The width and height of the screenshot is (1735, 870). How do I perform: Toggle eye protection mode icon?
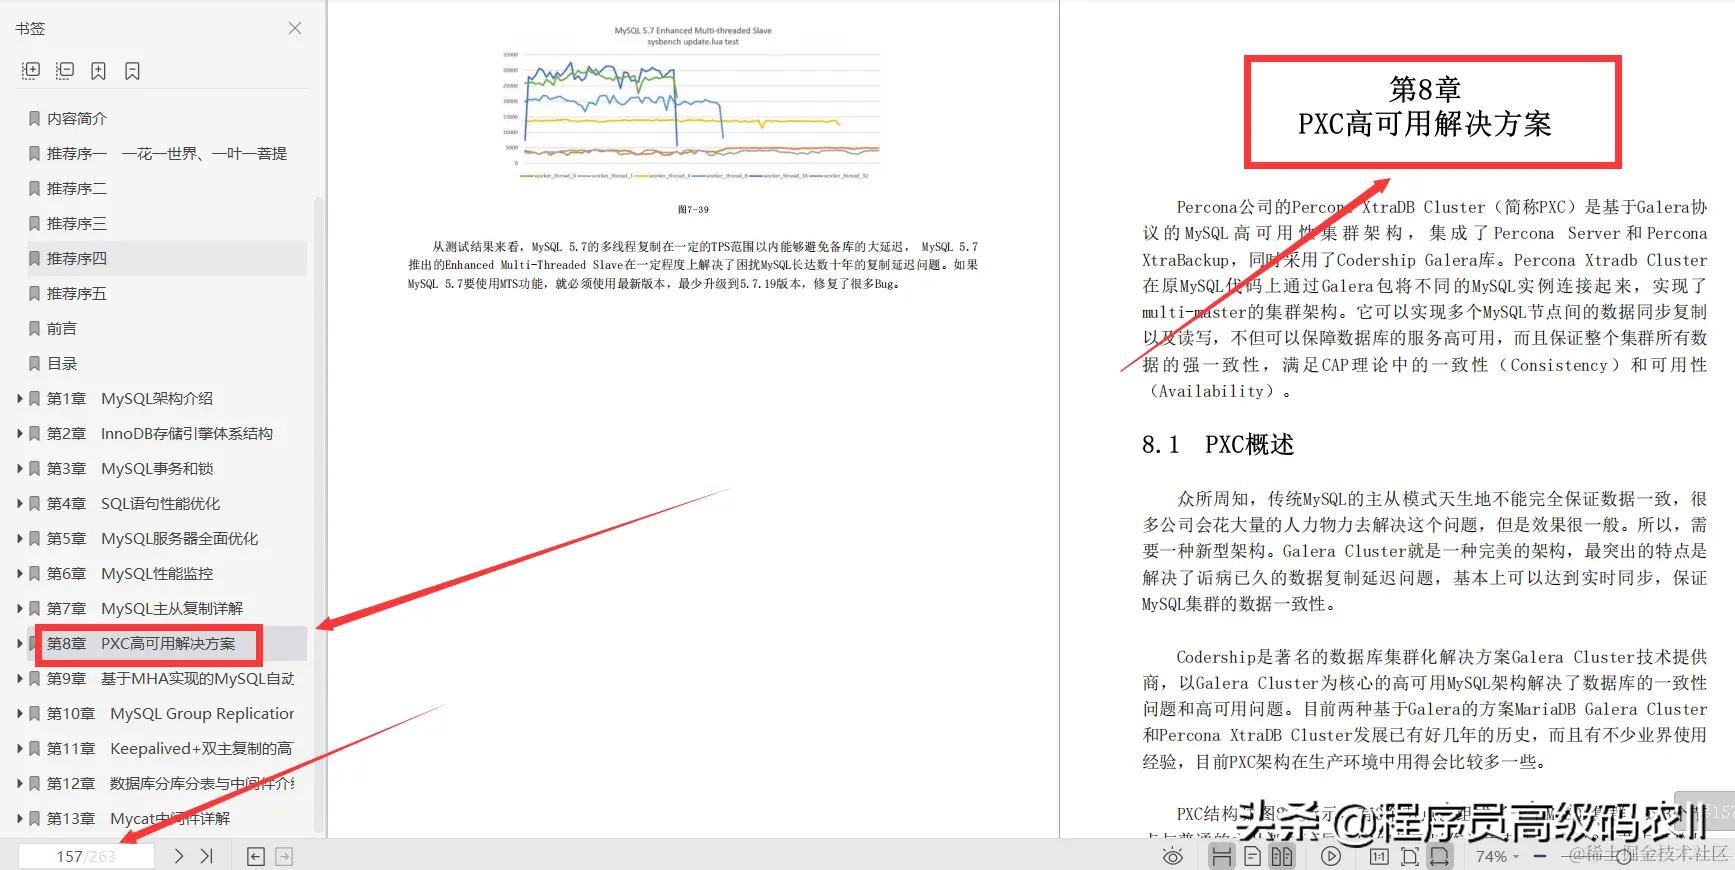point(1173,856)
